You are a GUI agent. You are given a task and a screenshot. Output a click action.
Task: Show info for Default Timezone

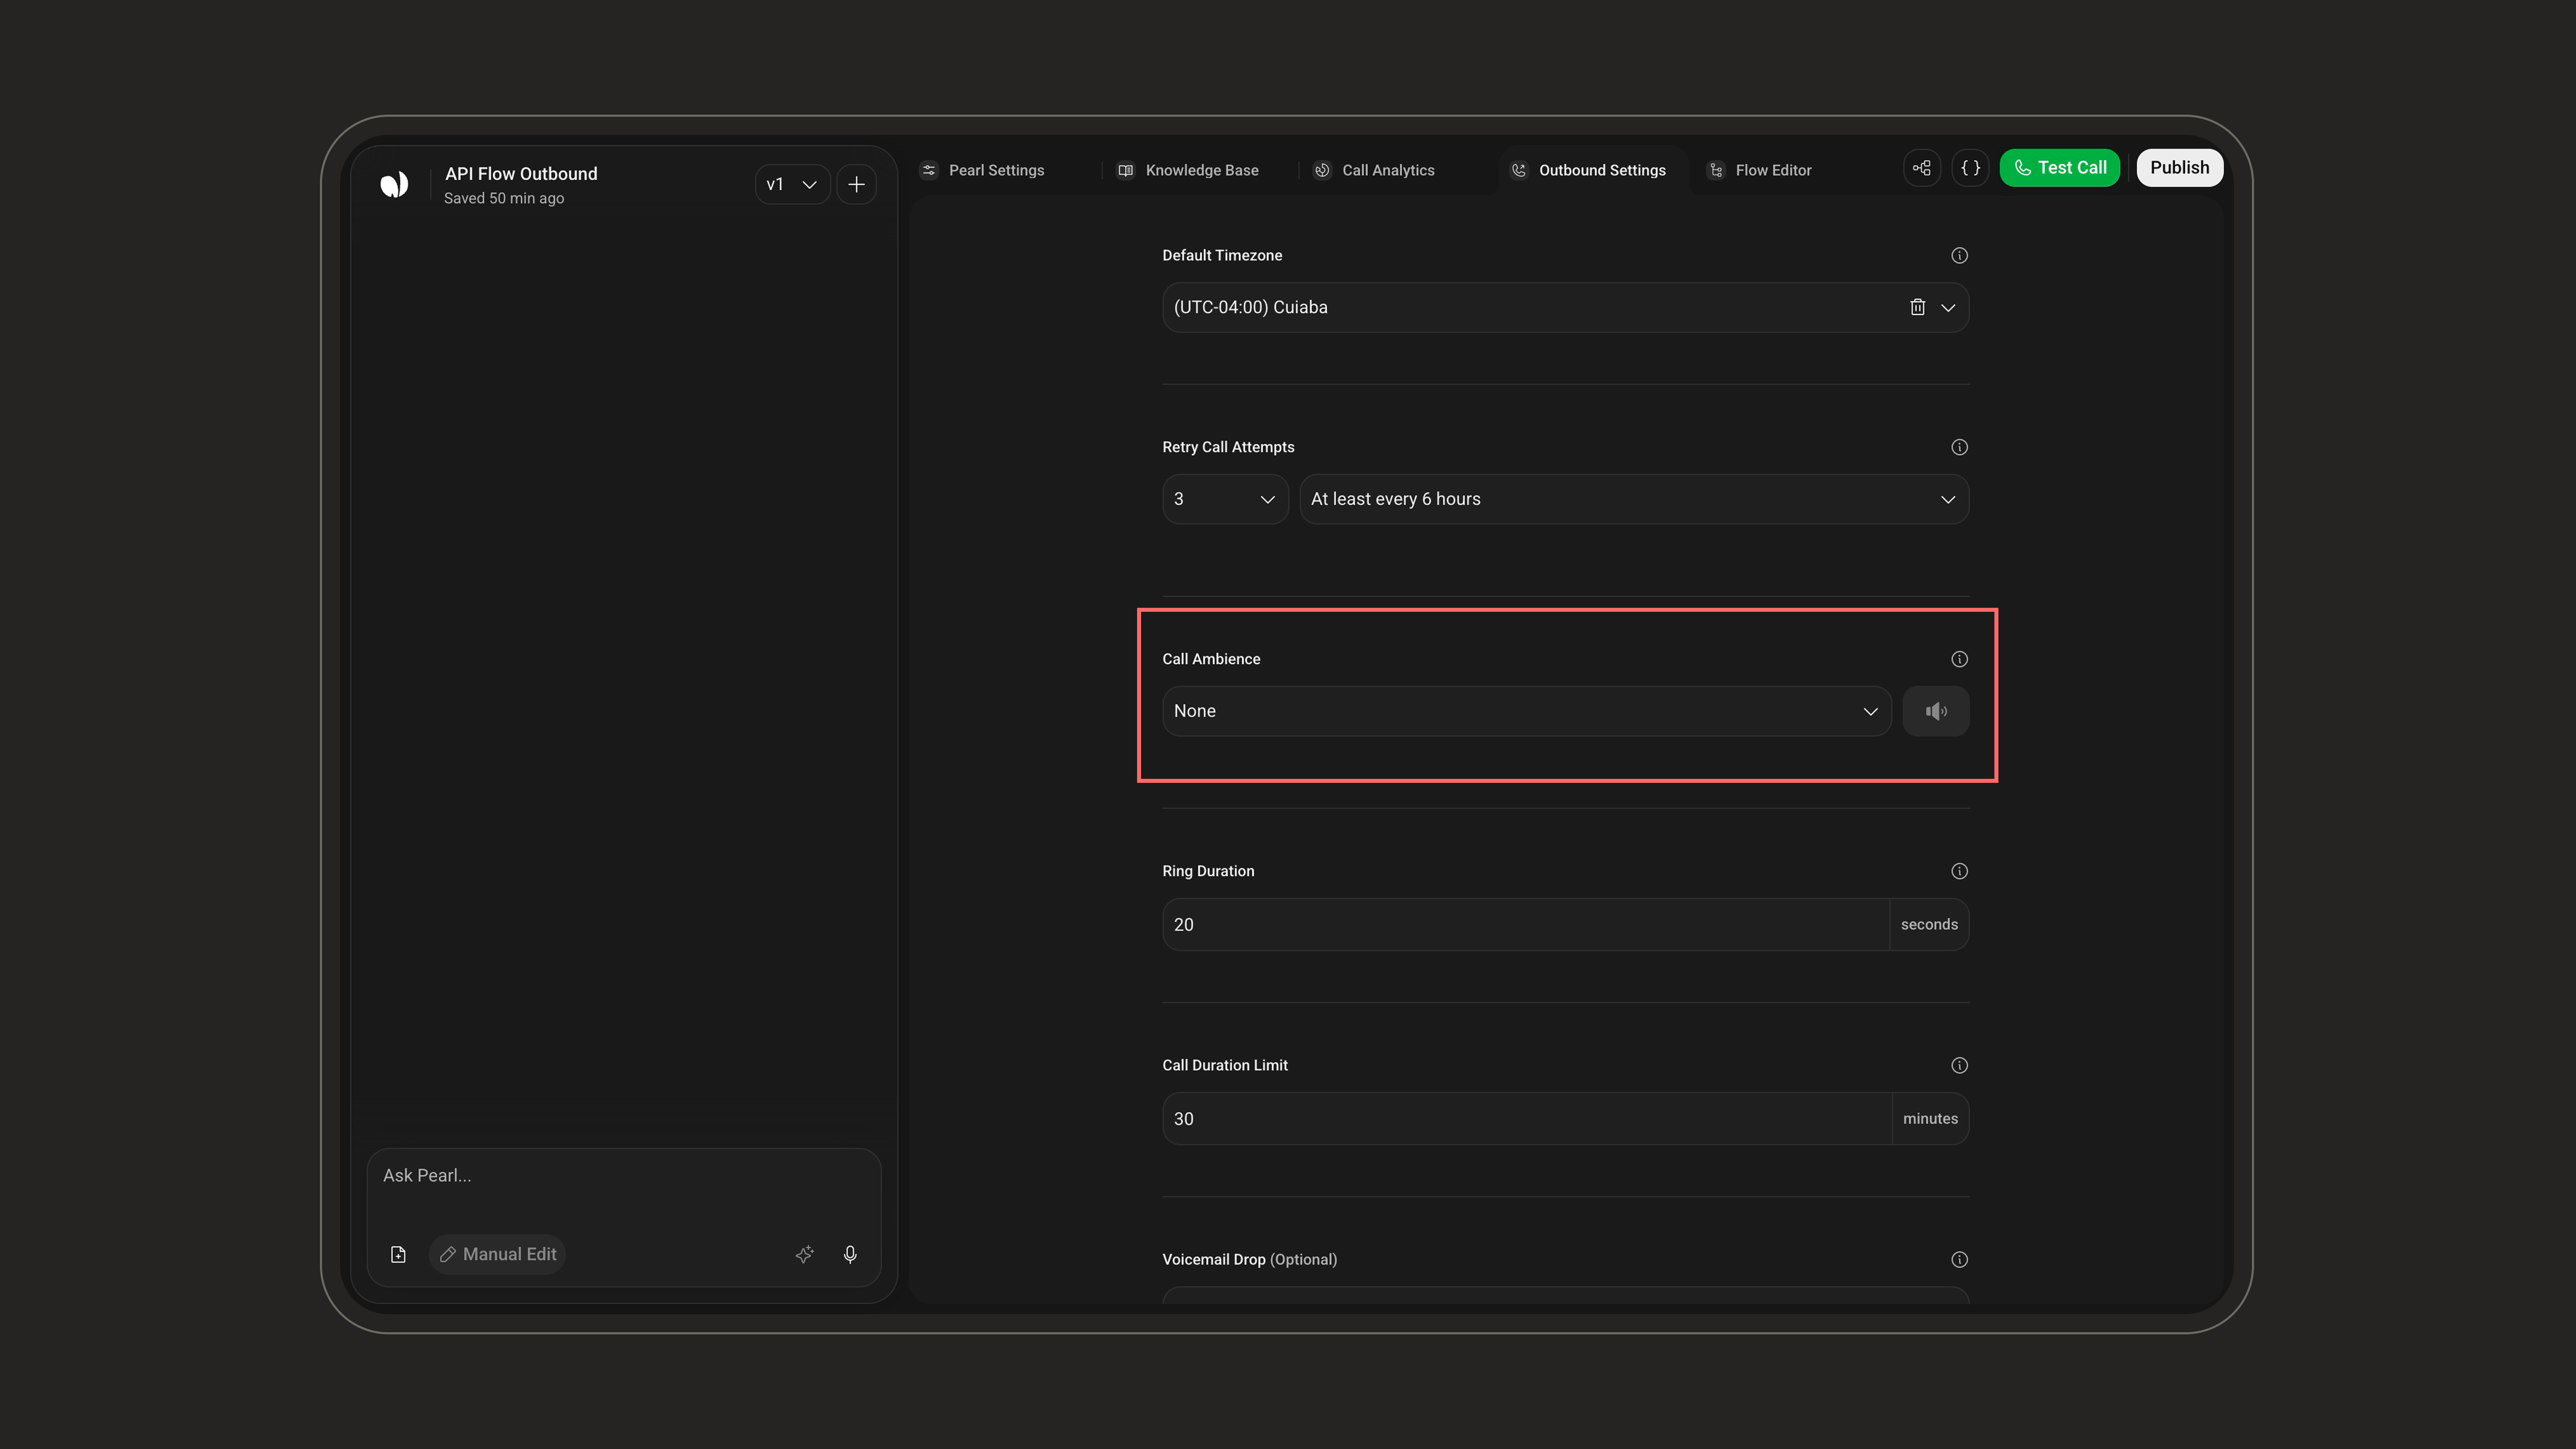click(x=1959, y=256)
